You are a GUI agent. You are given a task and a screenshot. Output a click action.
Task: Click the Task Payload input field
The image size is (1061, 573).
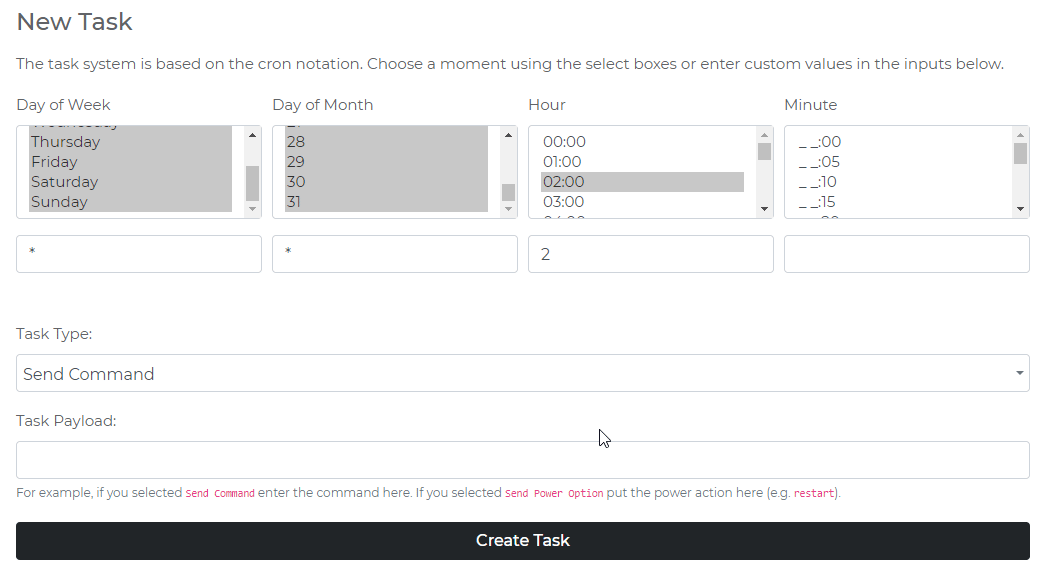522,460
